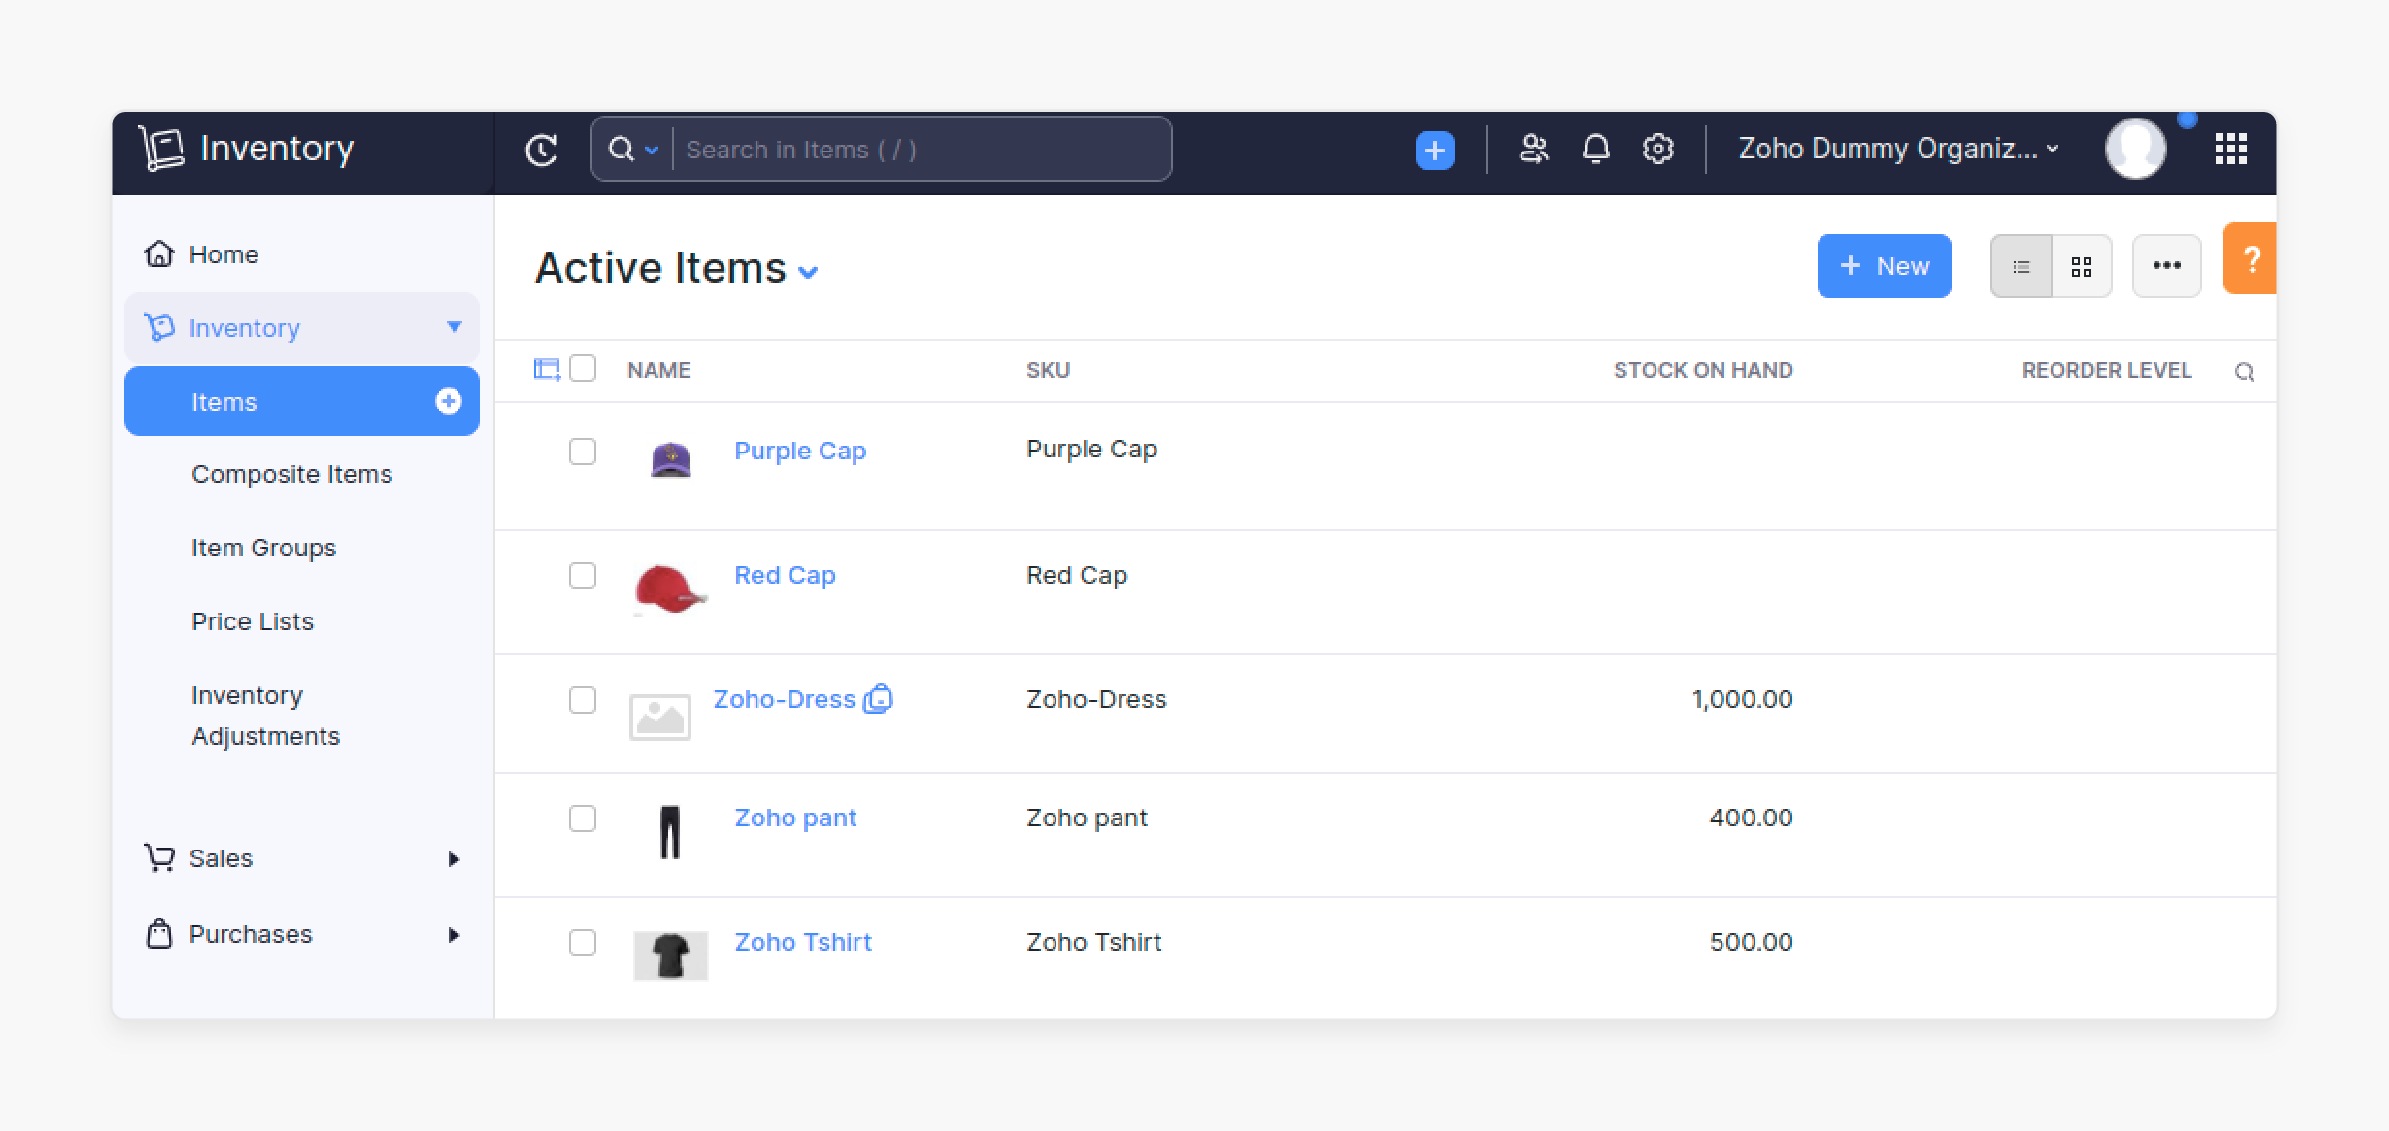Expand the Purchases sidebar section arrow
This screenshot has width=2389, height=1131.
click(454, 935)
